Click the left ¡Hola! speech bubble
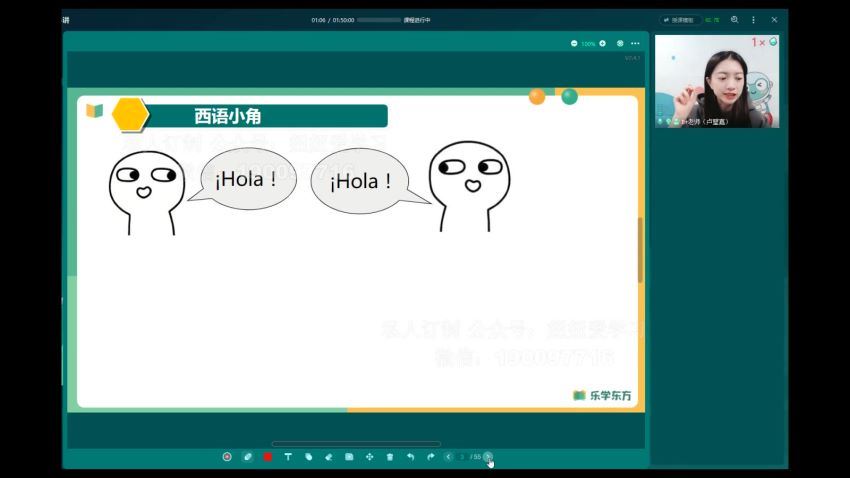850x478 pixels. click(248, 179)
